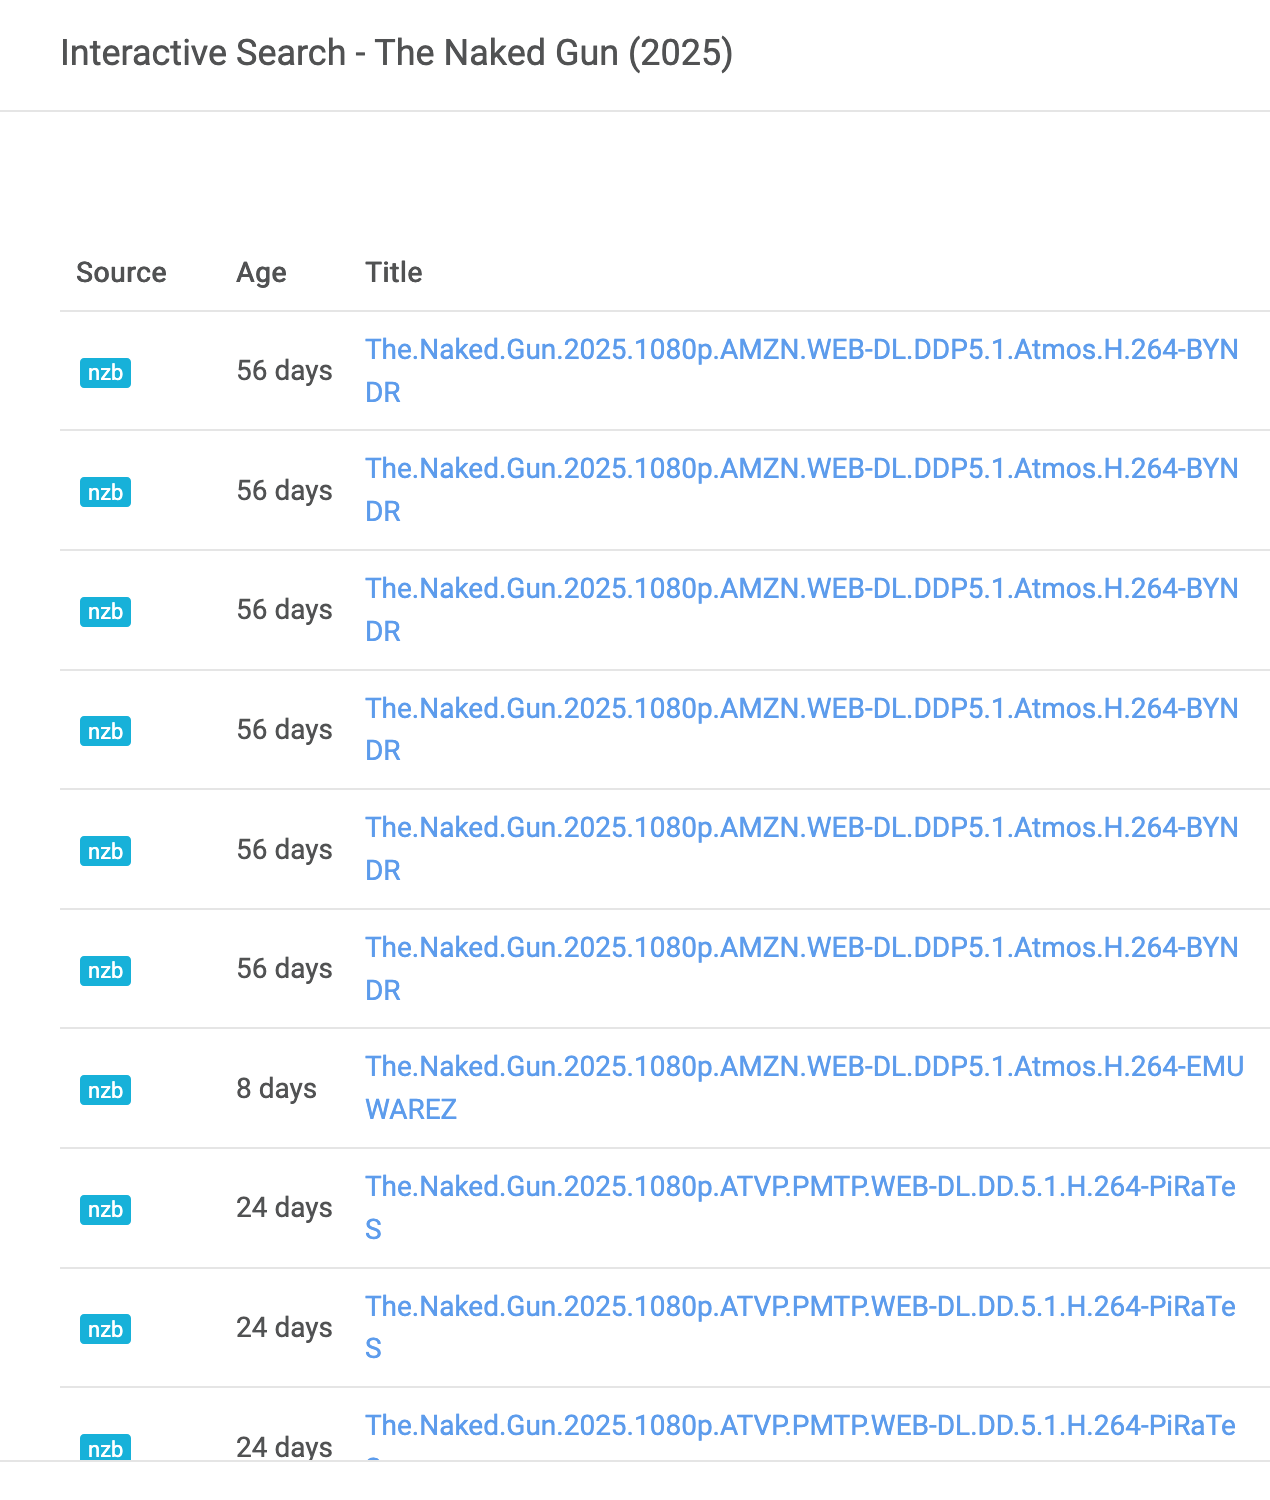Sort results by the Source column header
The height and width of the screenshot is (1500, 1270).
(121, 272)
